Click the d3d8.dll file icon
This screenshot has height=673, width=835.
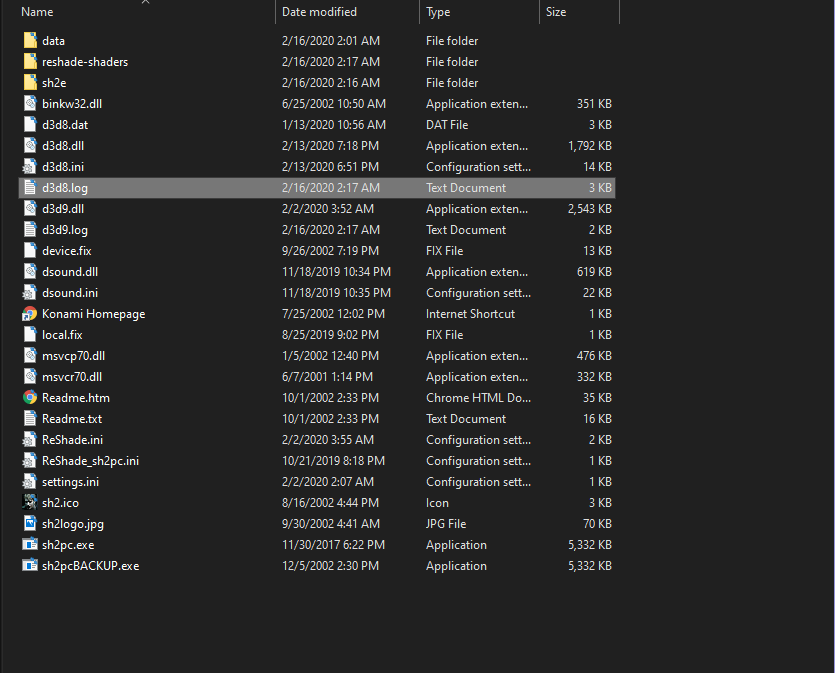click(x=30, y=145)
